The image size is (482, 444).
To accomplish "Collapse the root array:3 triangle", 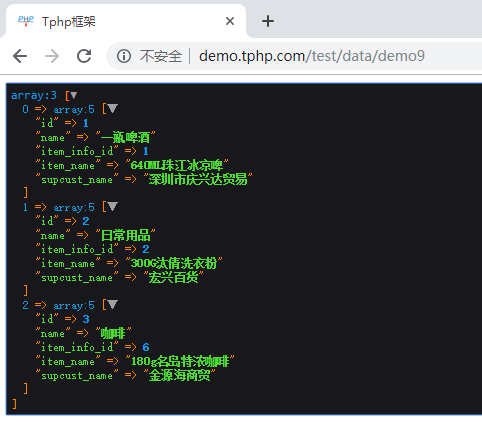I will coord(74,96).
